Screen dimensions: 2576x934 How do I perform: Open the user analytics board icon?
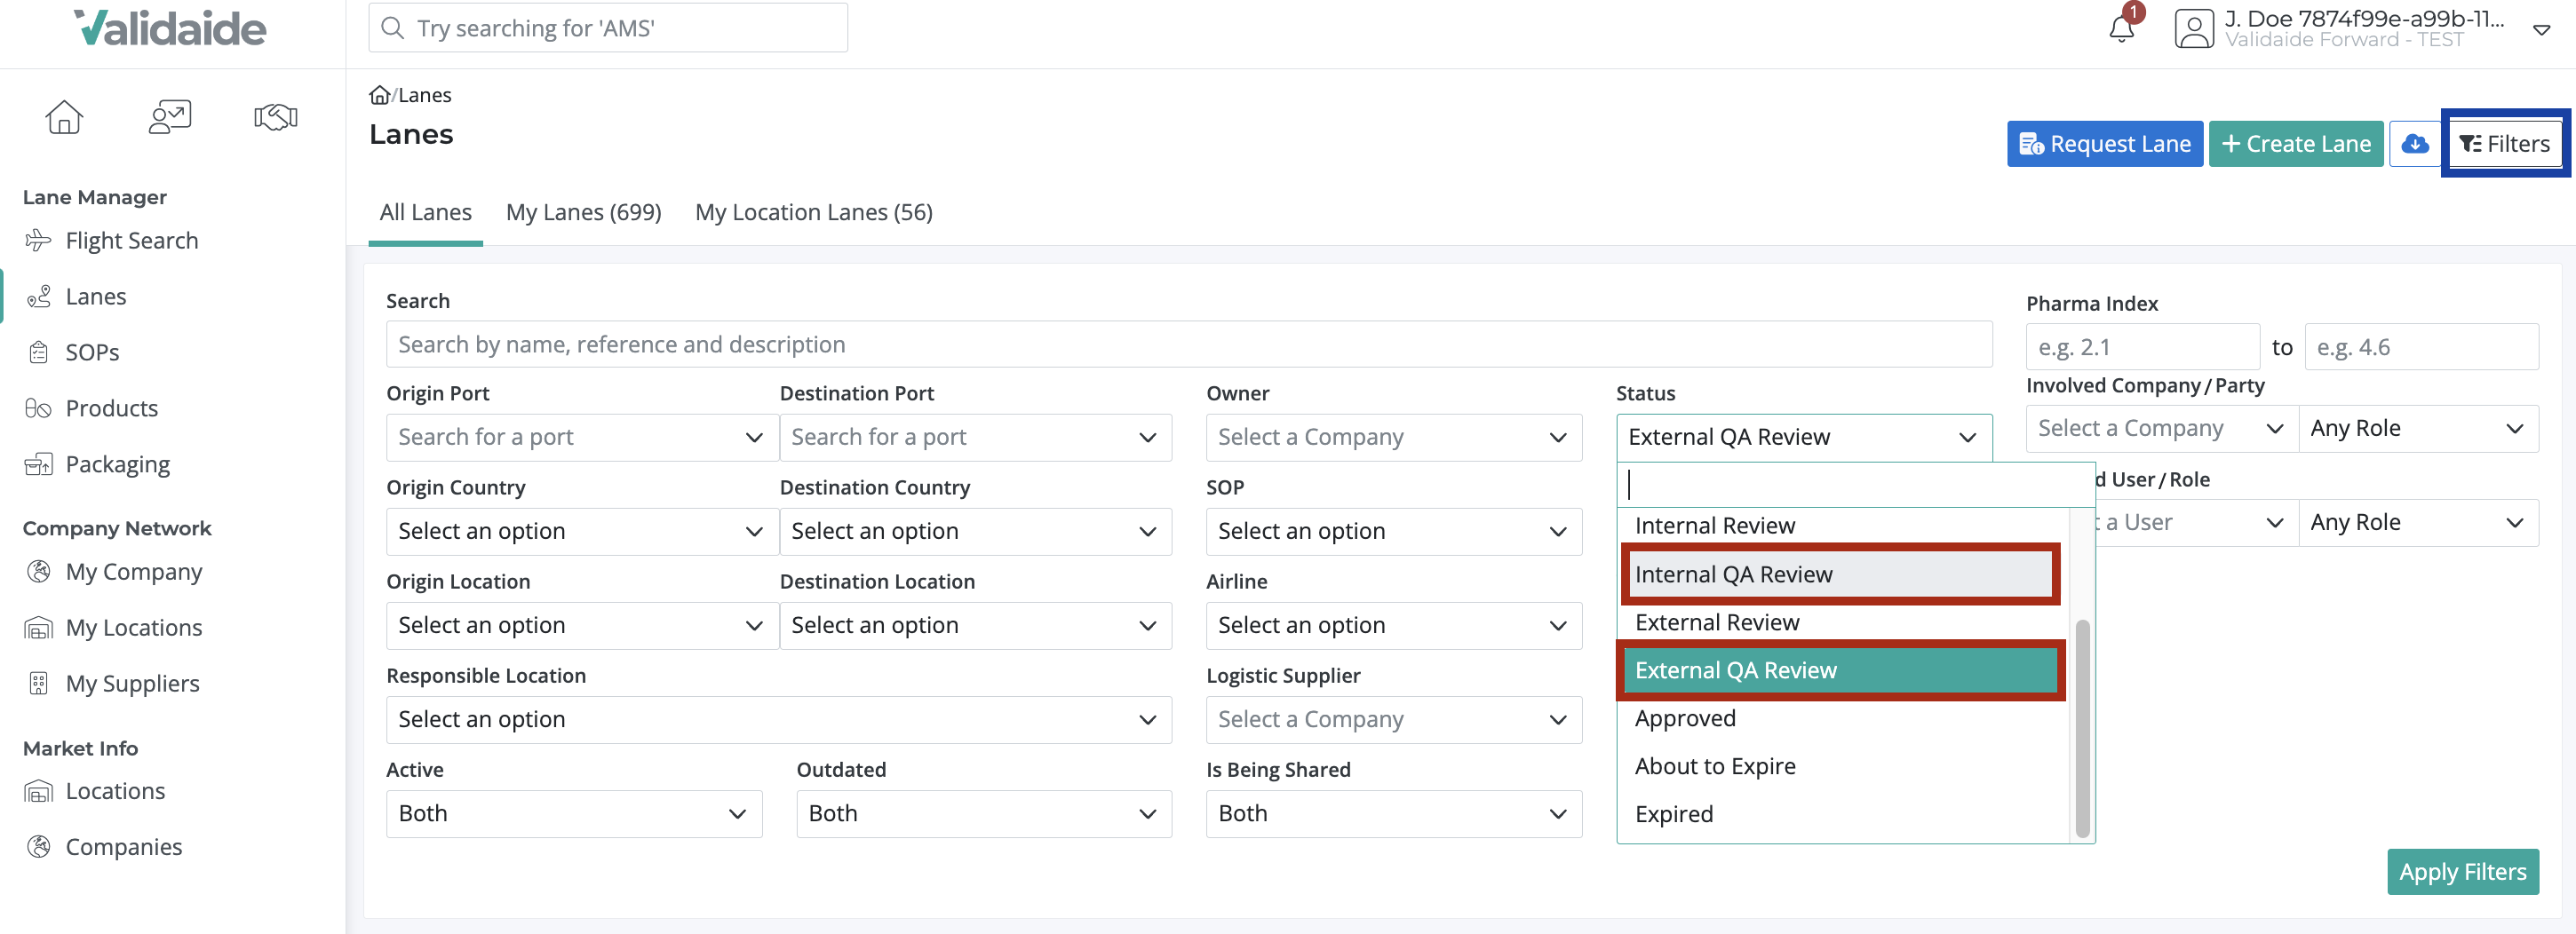170,117
